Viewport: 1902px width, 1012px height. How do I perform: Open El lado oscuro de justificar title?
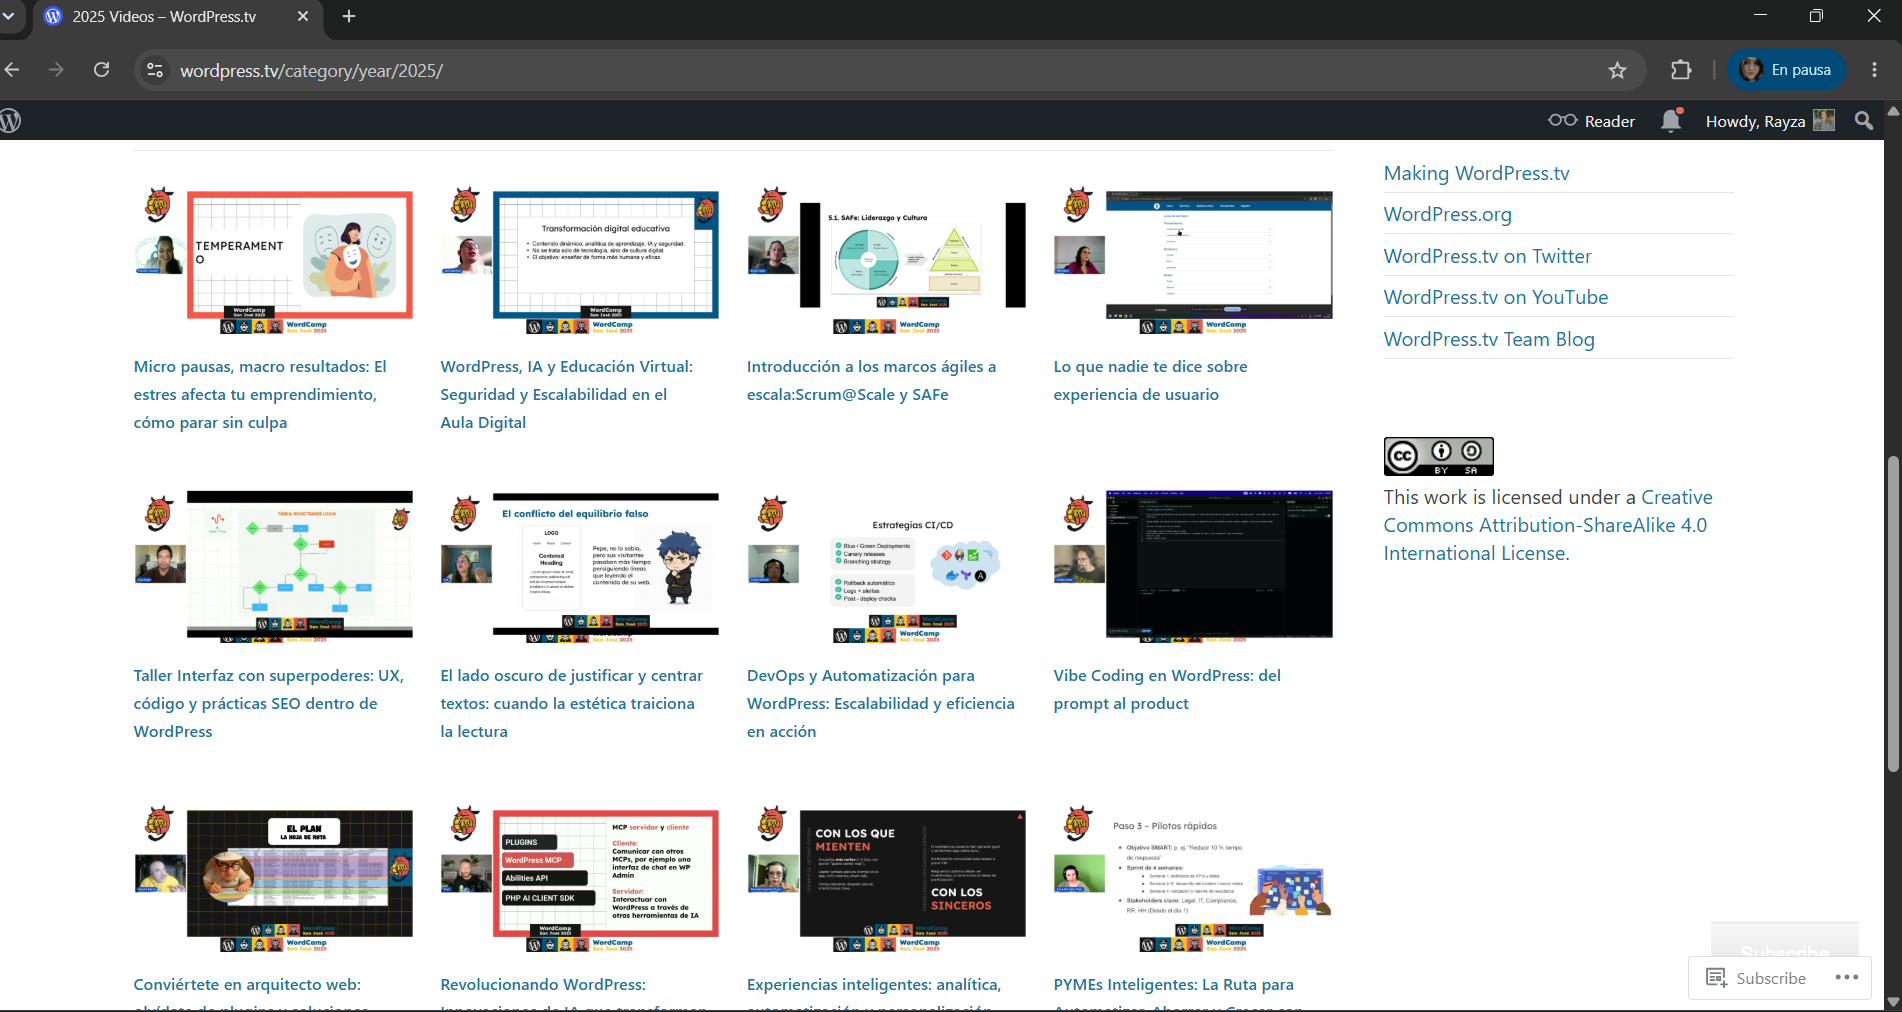tap(571, 703)
